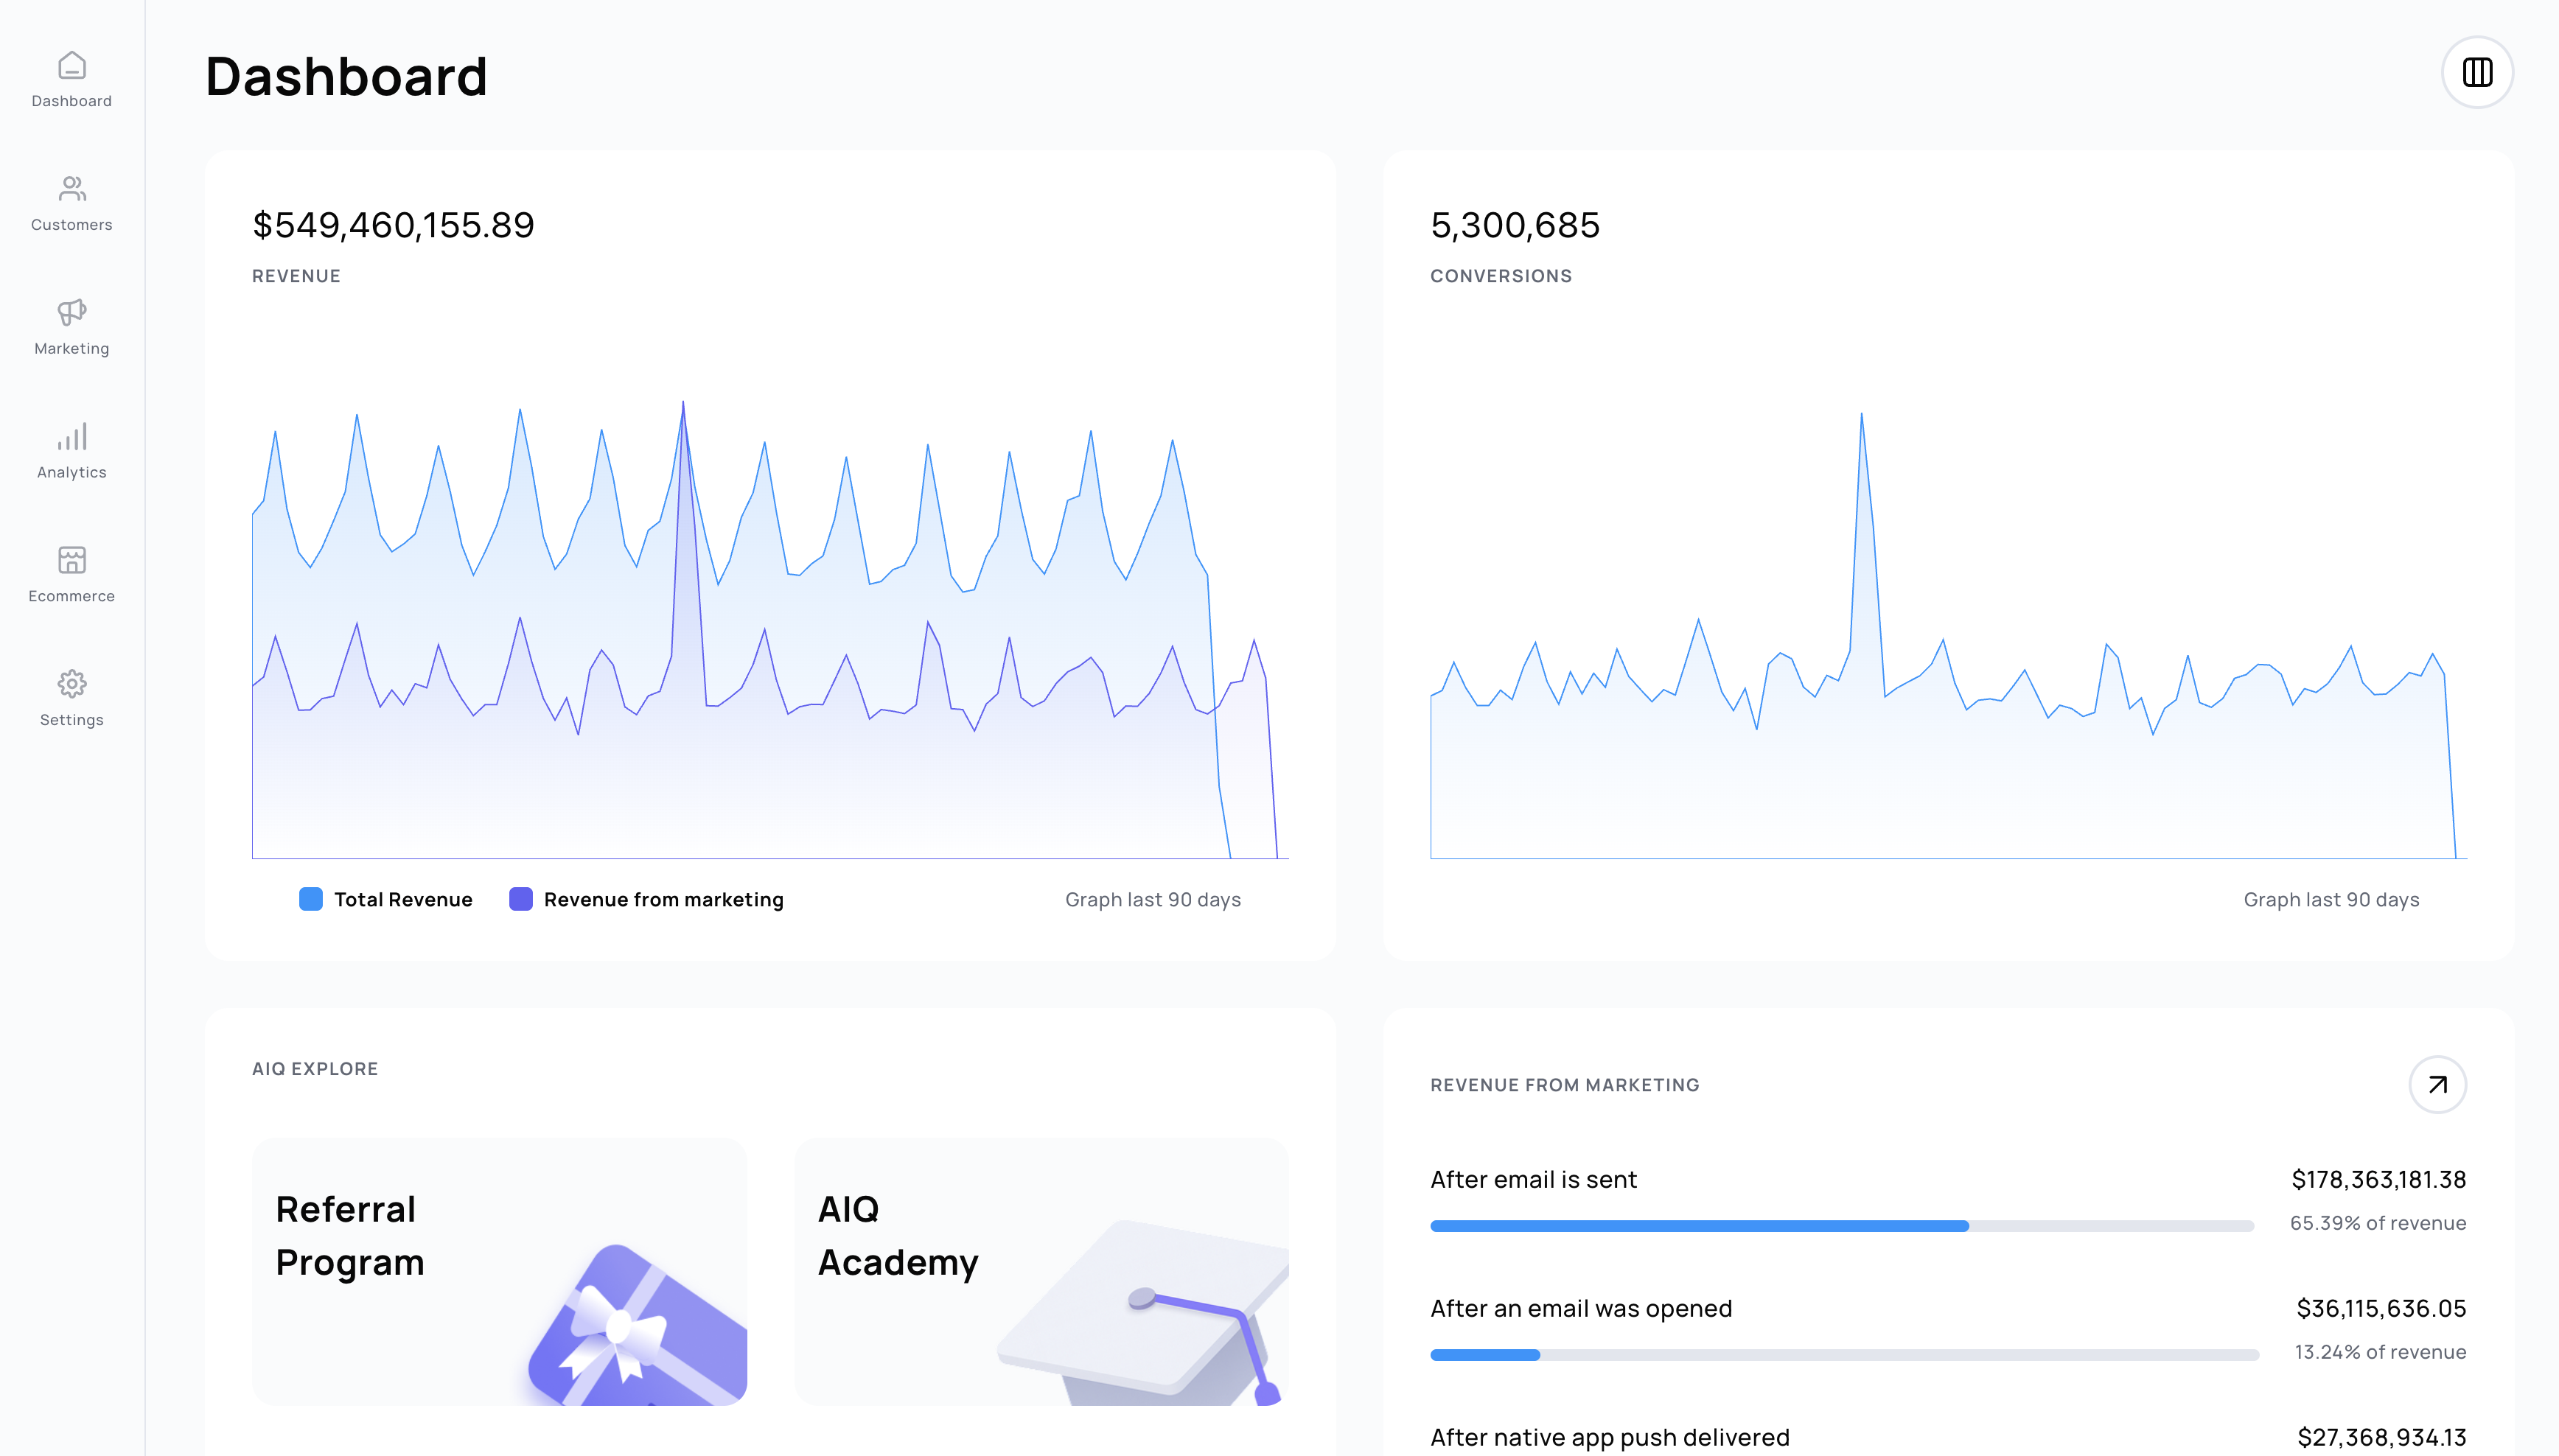The width and height of the screenshot is (2559, 1456).
Task: Click Total Revenue blue legend swatch
Action: [x=311, y=899]
